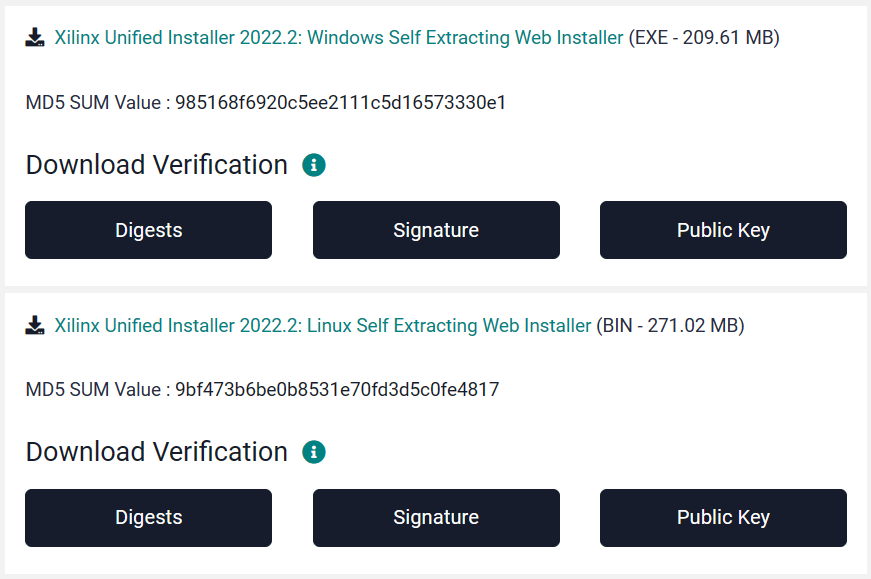Image resolution: width=871 pixels, height=579 pixels.
Task: View Signature for the Linux installer
Action: click(x=436, y=517)
